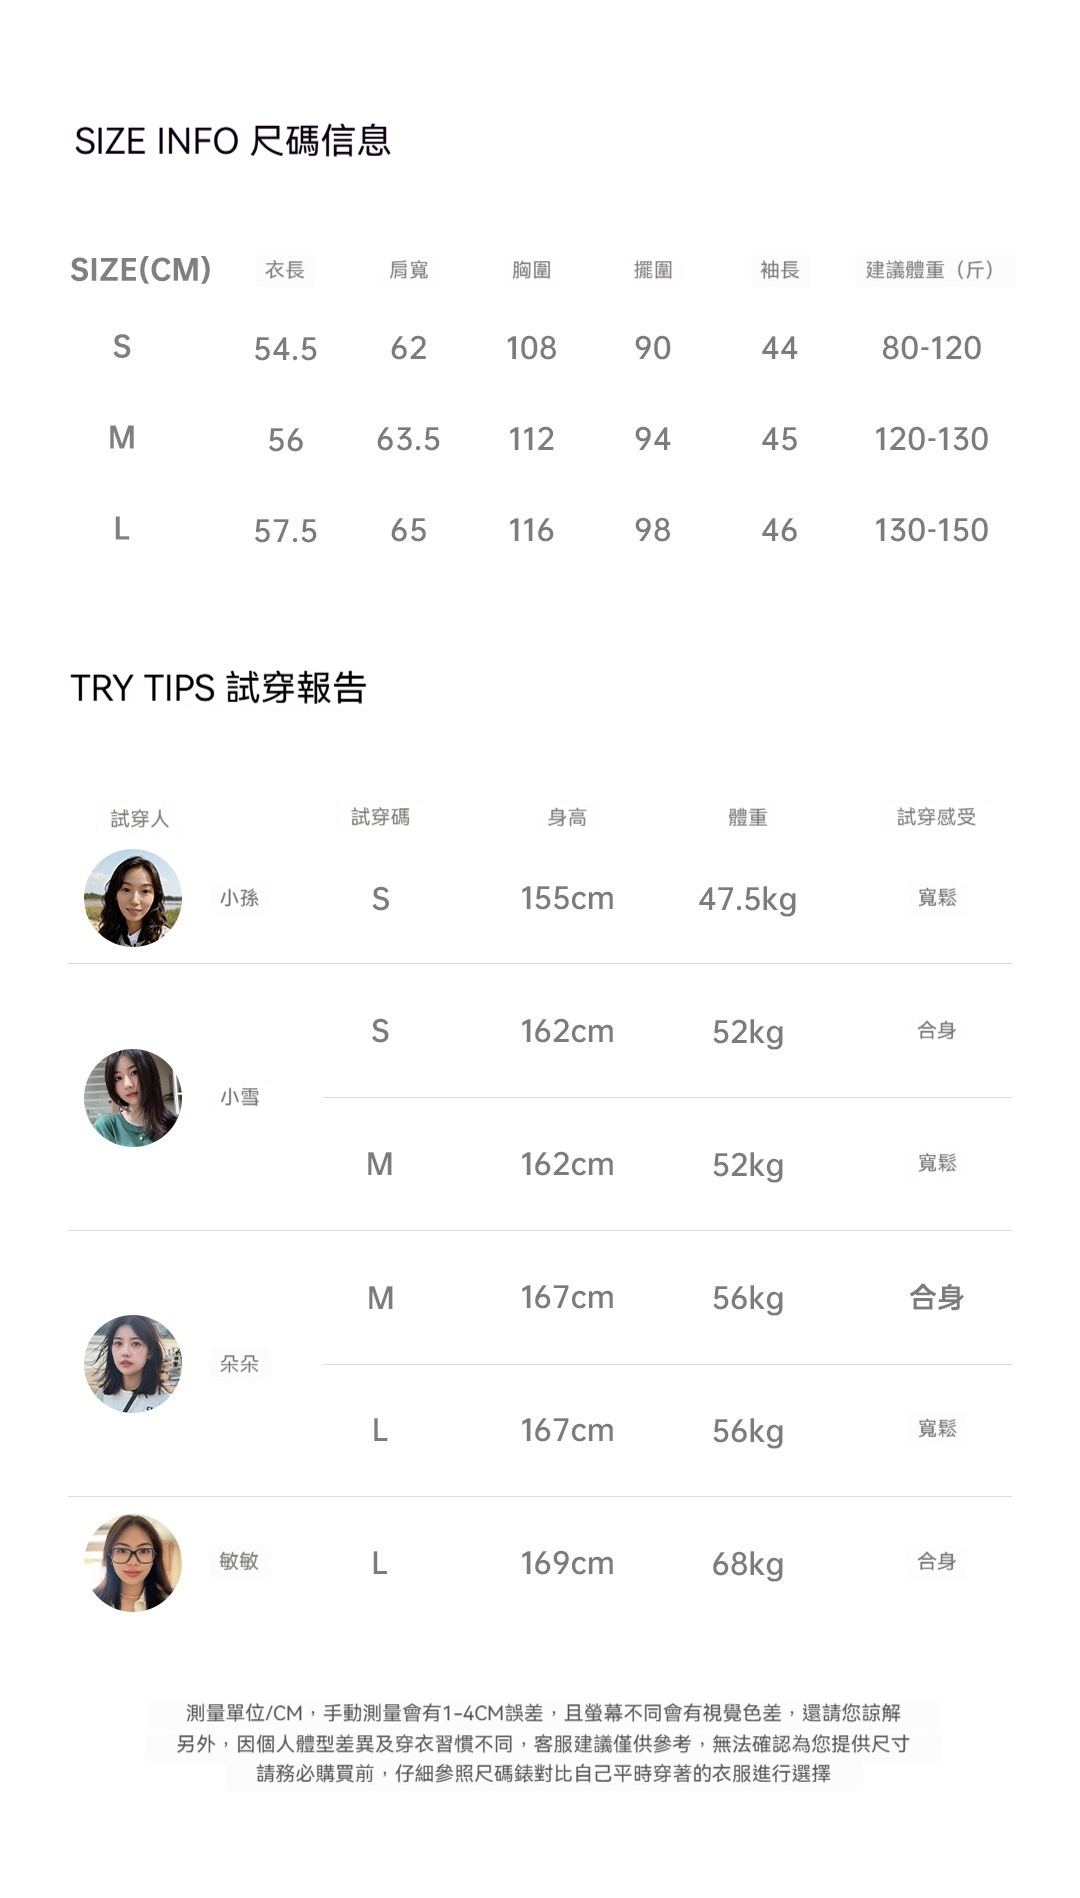
Task: Select the 80-120 recommended weight value
Action: pyautogui.click(x=931, y=348)
